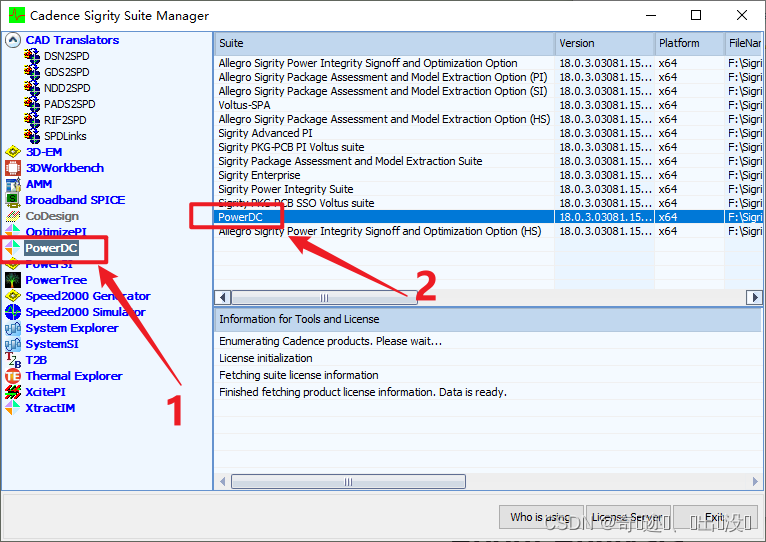
Task: Click the SPDLinks icon
Action: pyautogui.click(x=32, y=136)
